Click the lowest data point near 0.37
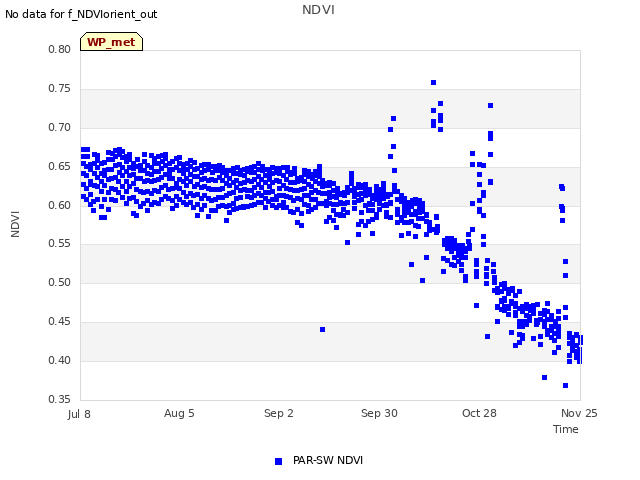This screenshot has width=640, height=480. click(x=565, y=385)
